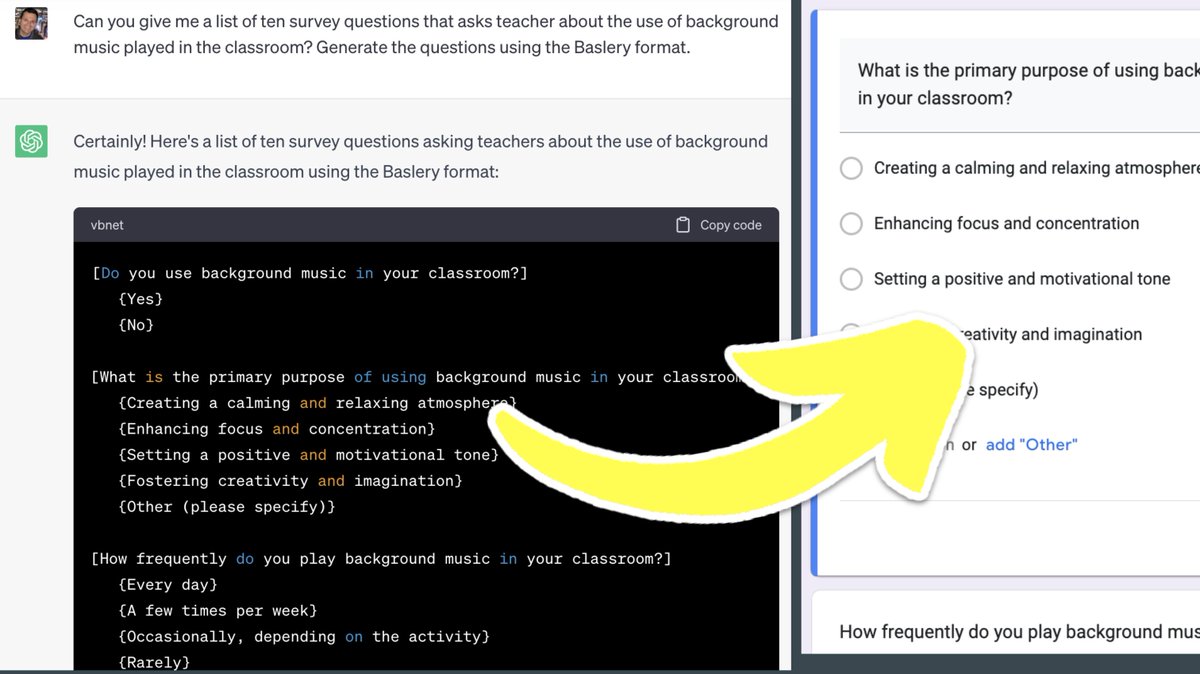Click the clipboard icon beside Copy code

point(683,225)
